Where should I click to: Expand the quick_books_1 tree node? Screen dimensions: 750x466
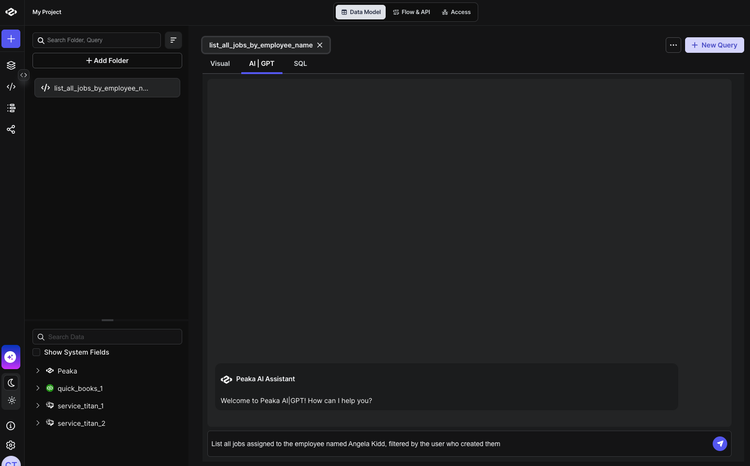click(38, 388)
